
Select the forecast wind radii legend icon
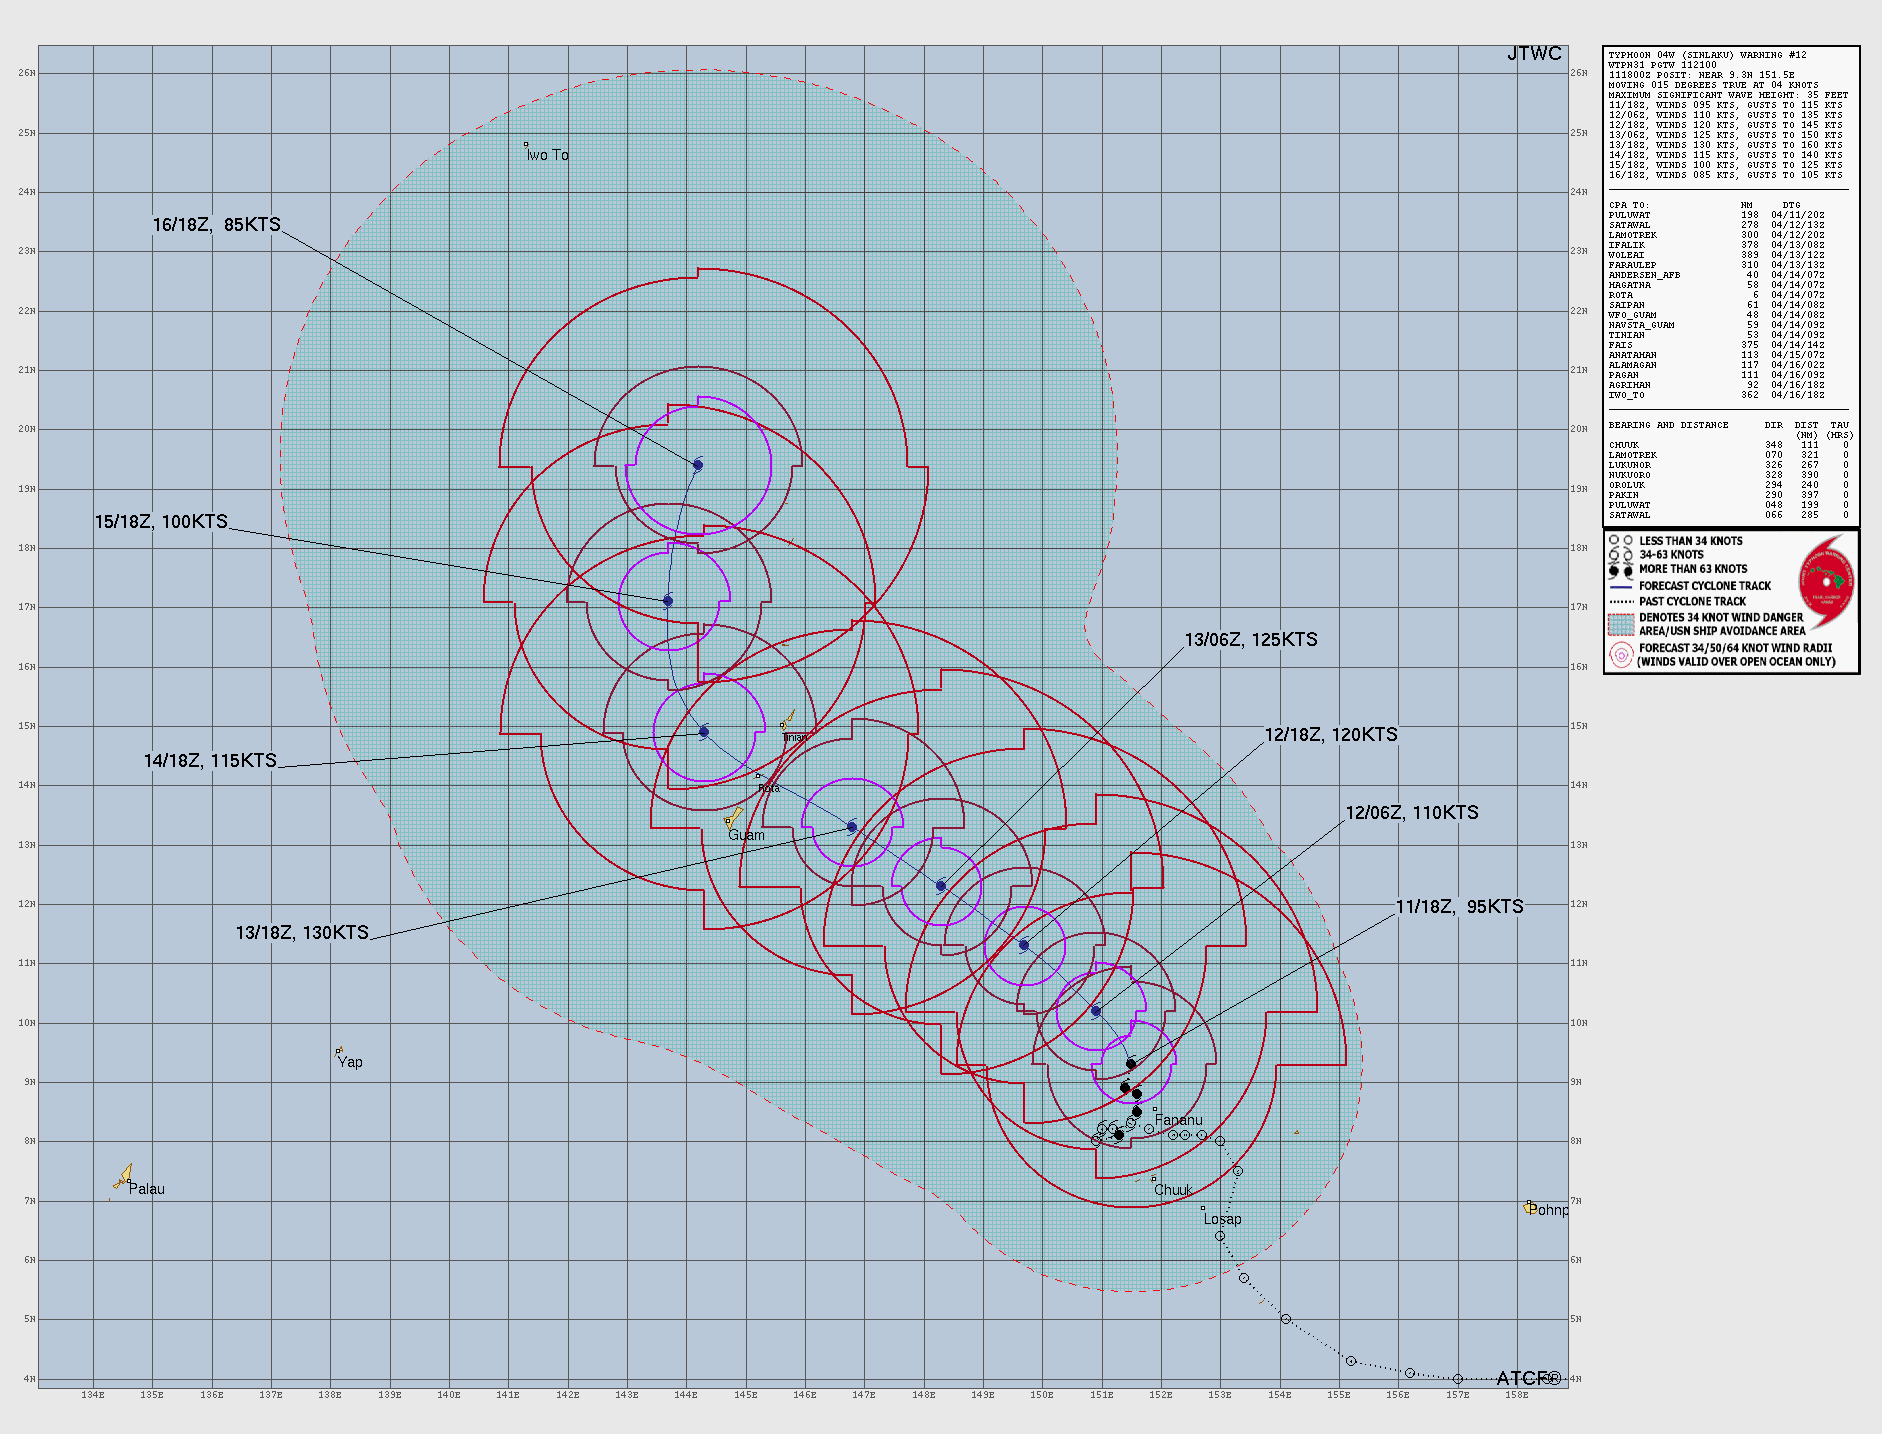click(1620, 655)
